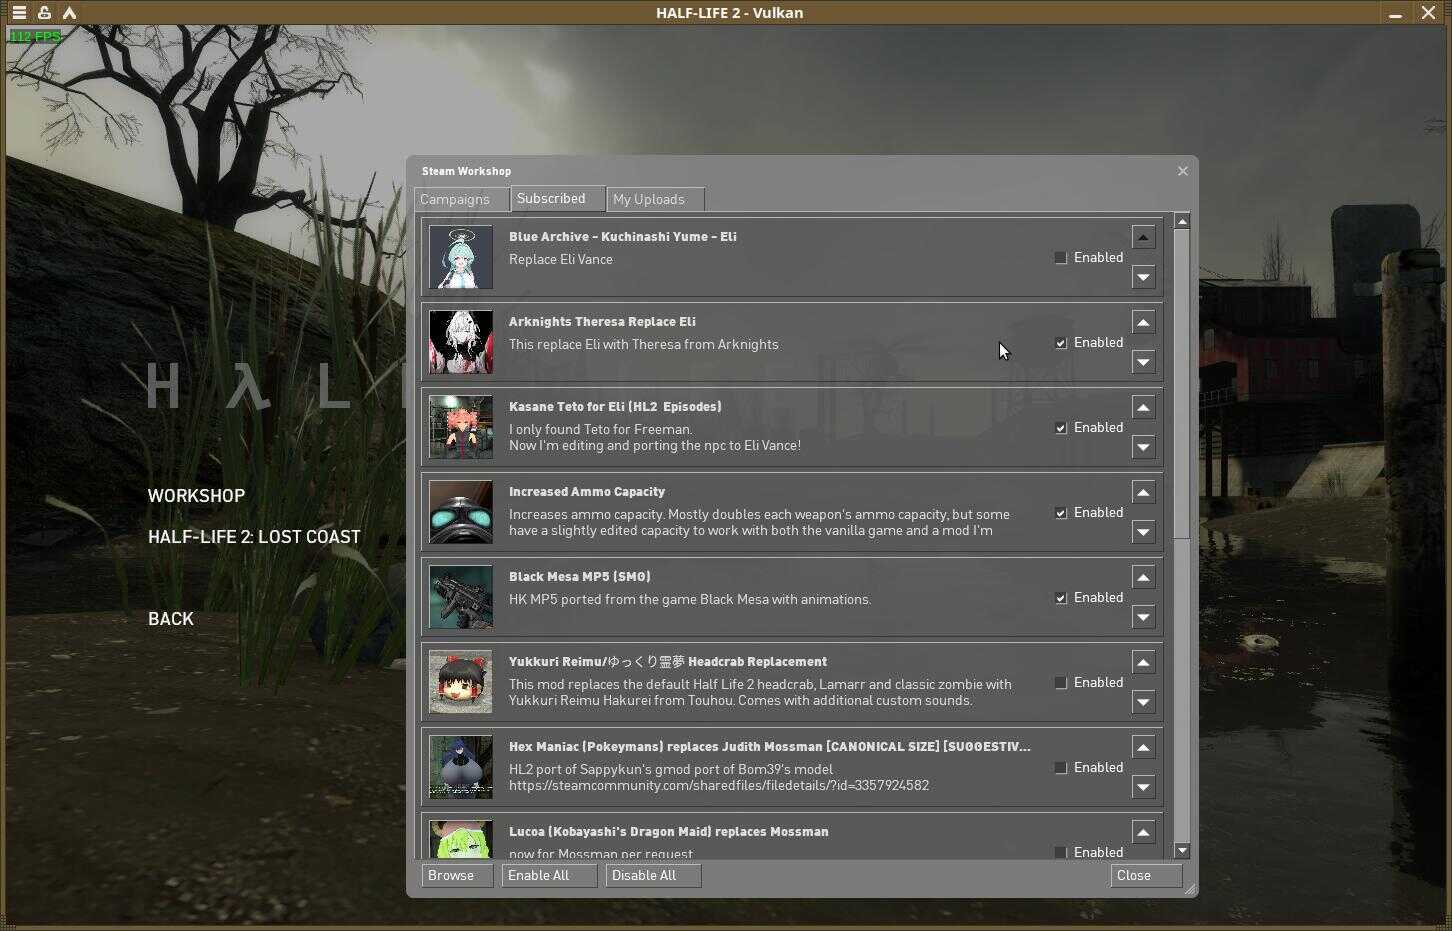Move Kasane Teto for Eli mod up
The image size is (1452, 931).
(x=1143, y=407)
